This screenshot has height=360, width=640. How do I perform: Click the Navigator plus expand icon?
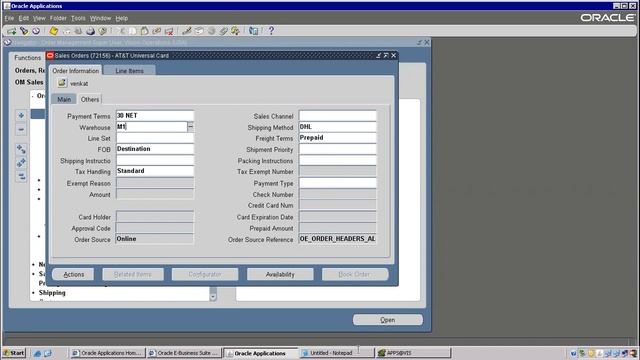point(21,116)
